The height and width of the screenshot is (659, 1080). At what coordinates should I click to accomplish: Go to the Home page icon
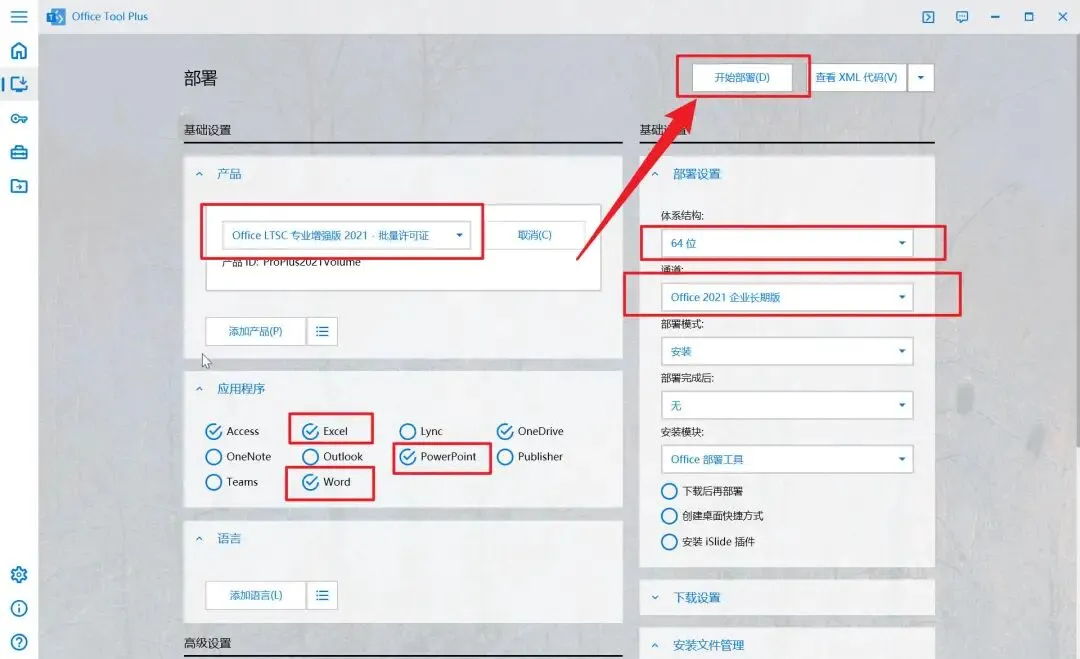(19, 50)
